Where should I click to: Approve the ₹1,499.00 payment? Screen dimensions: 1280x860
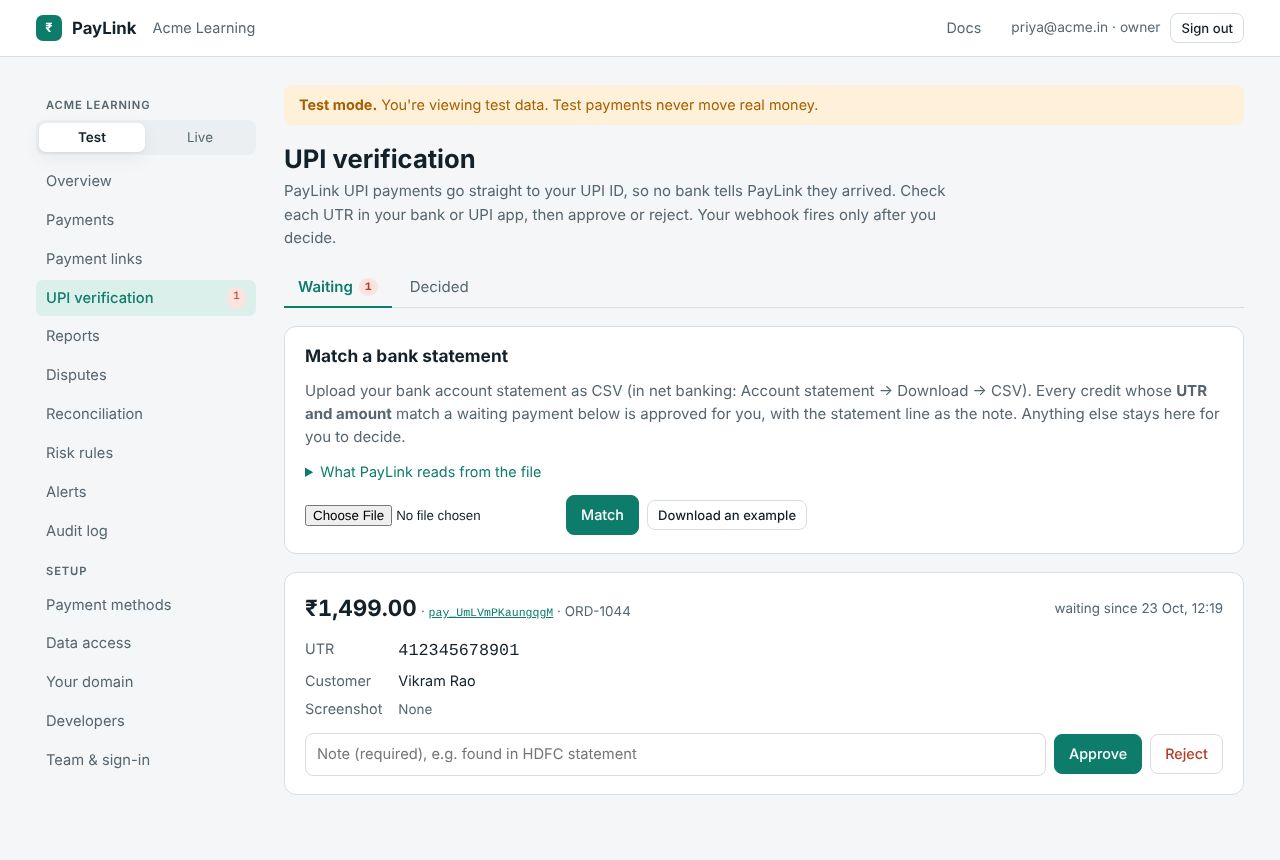click(x=1098, y=754)
